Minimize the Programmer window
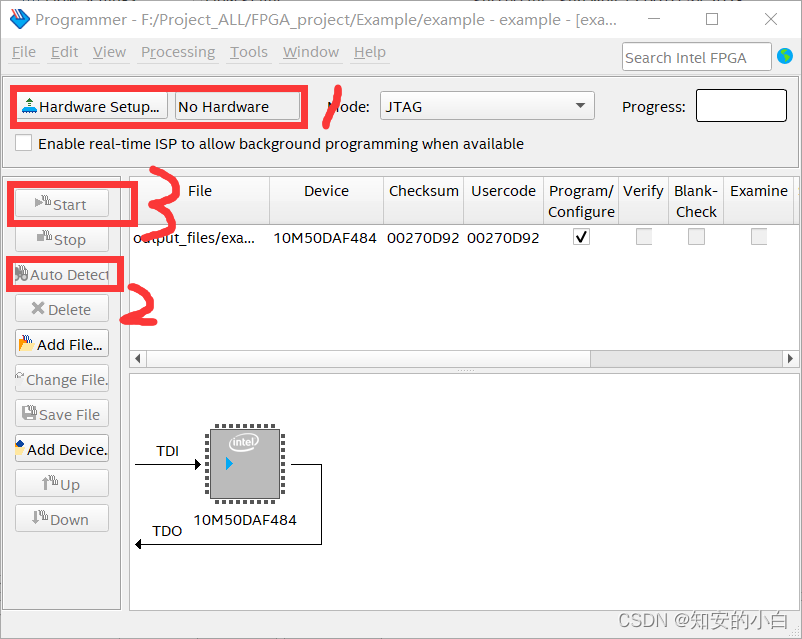Screen dimensions: 802x639 (x=654, y=19)
